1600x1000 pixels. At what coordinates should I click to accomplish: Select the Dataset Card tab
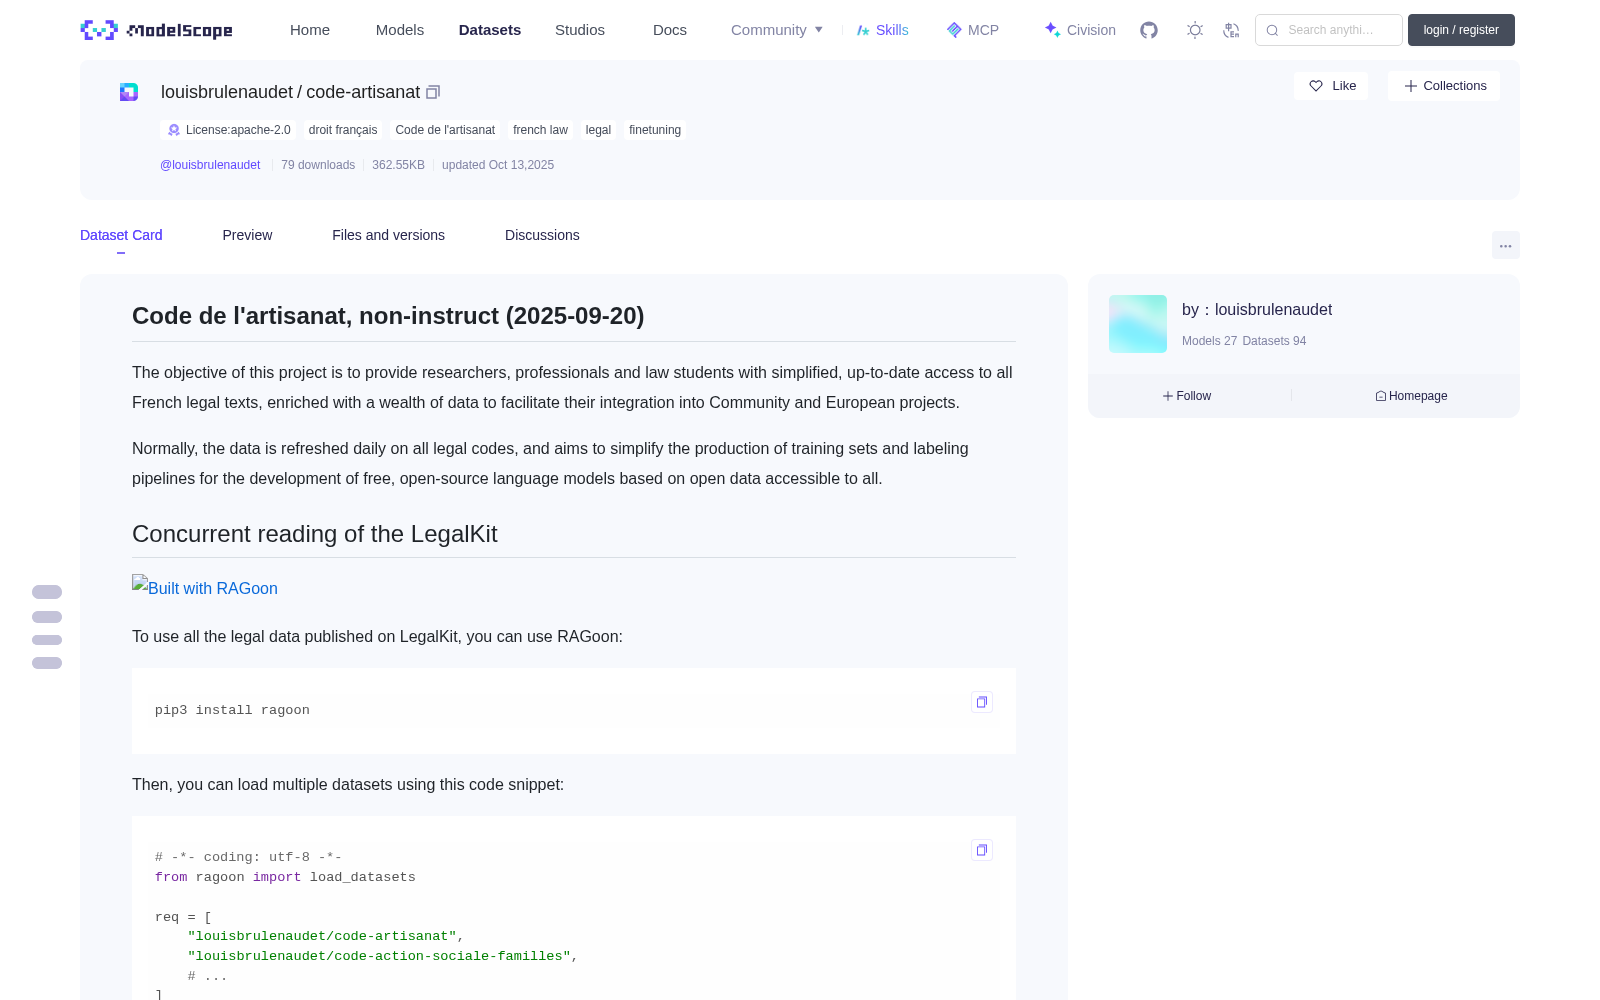click(x=121, y=235)
